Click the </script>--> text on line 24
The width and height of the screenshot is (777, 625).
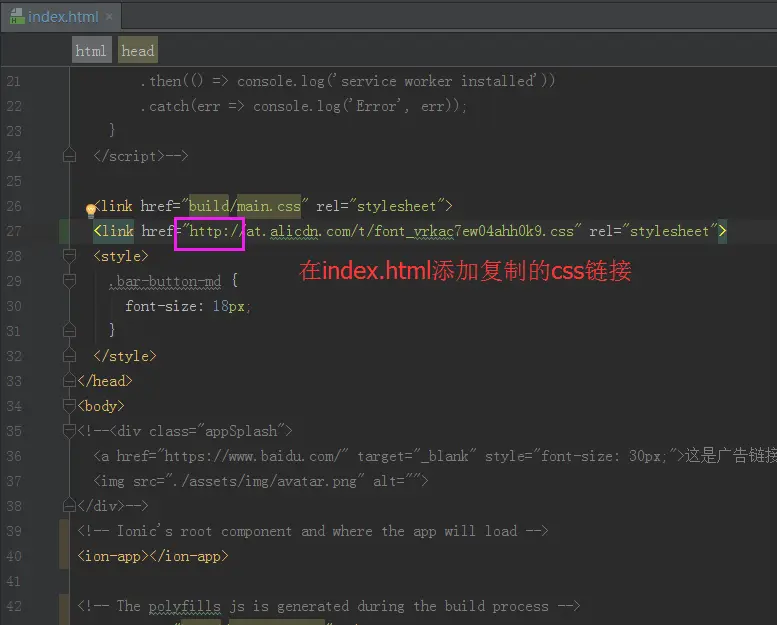(x=141, y=156)
